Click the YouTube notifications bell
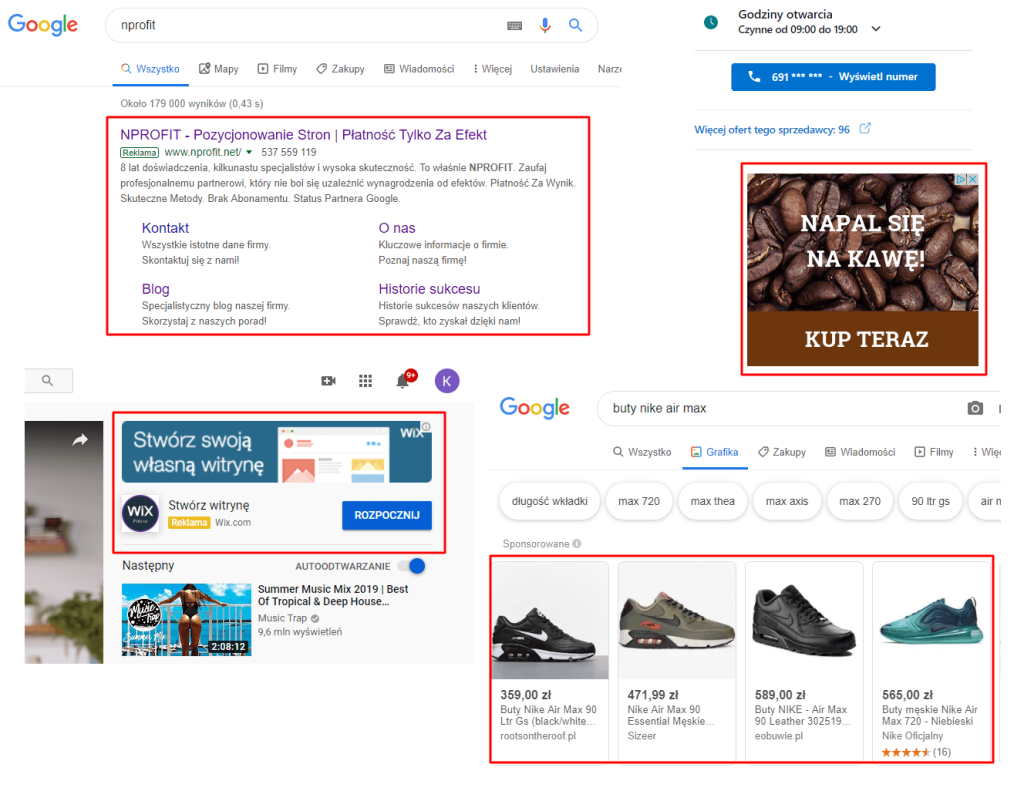The image size is (1024, 791). [403, 381]
